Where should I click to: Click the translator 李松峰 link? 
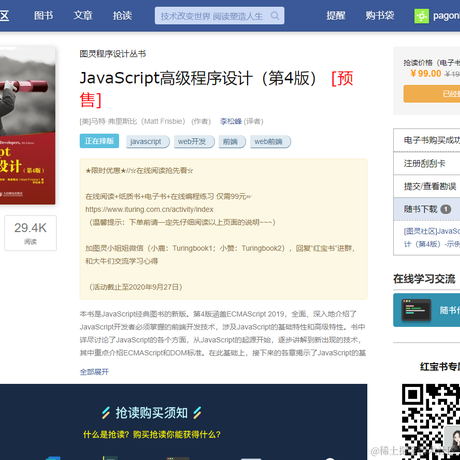231,121
